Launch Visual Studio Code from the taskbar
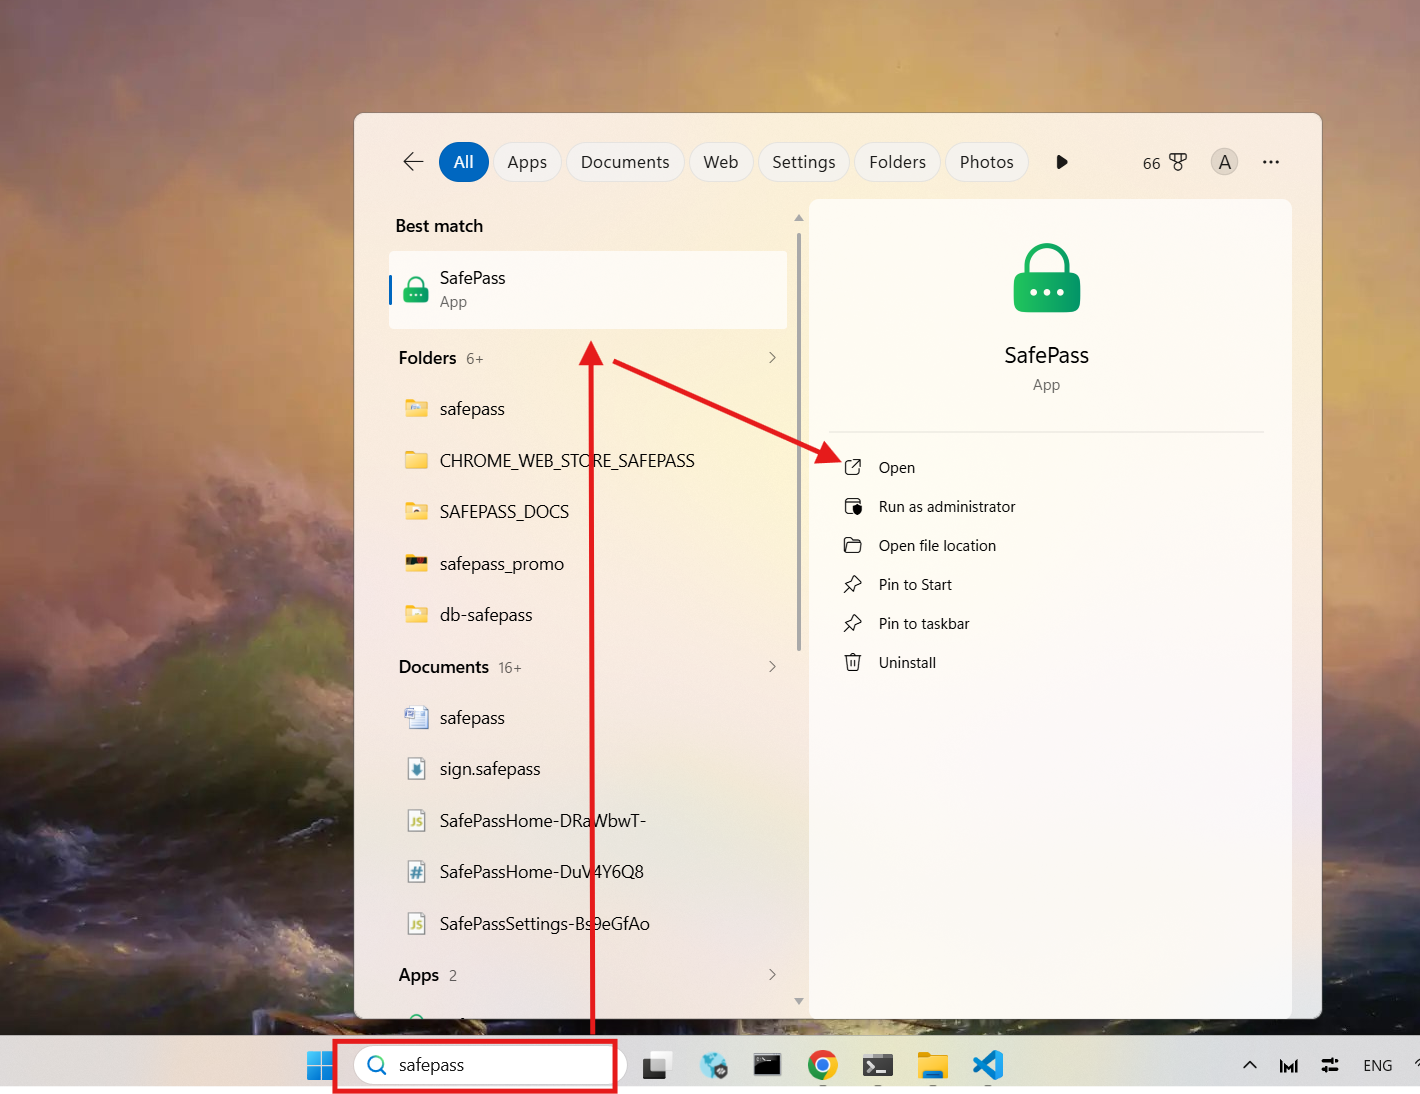The width and height of the screenshot is (1420, 1094). point(987,1065)
